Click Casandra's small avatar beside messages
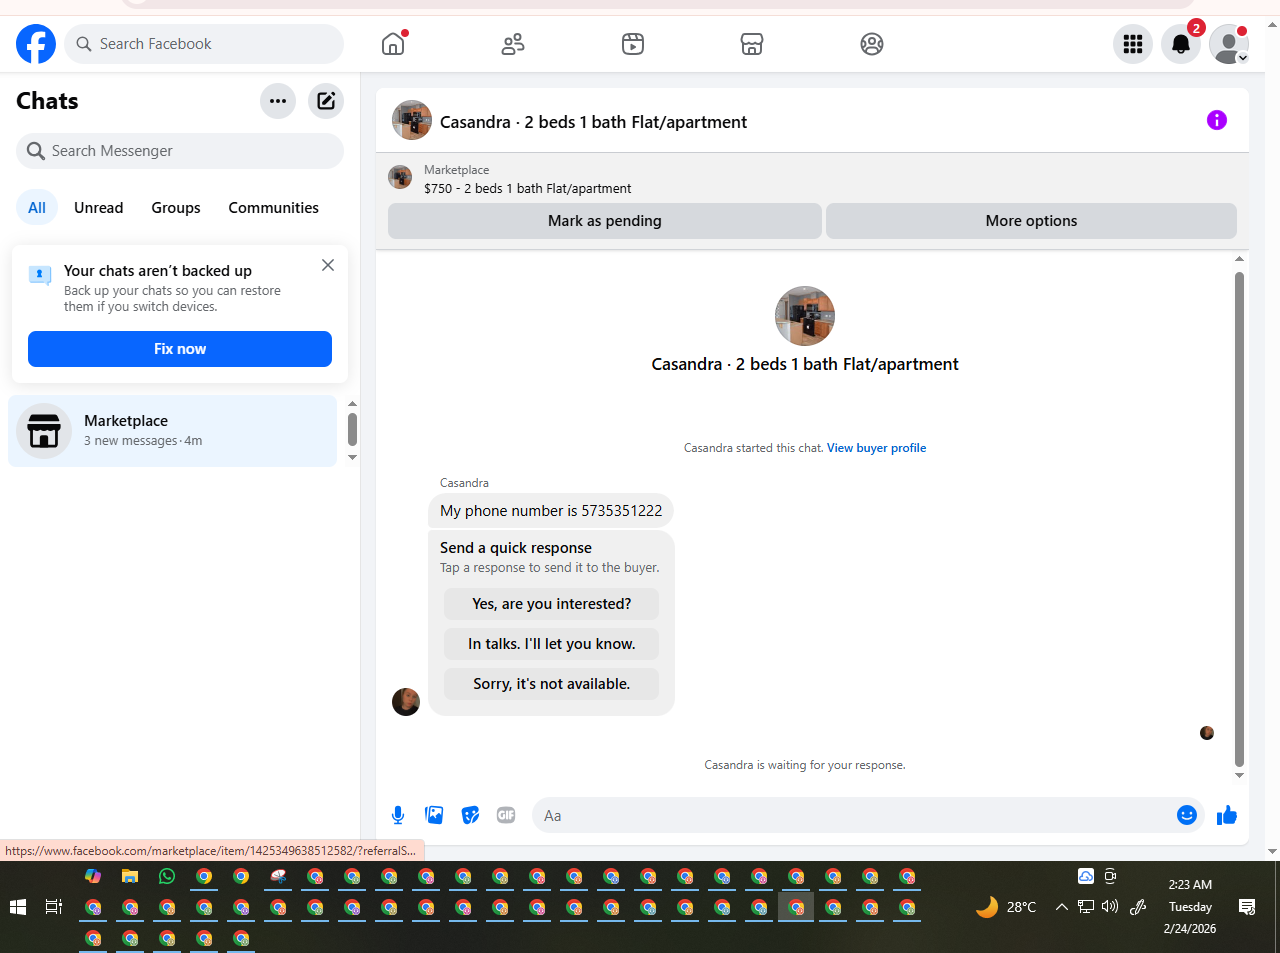 tap(406, 702)
